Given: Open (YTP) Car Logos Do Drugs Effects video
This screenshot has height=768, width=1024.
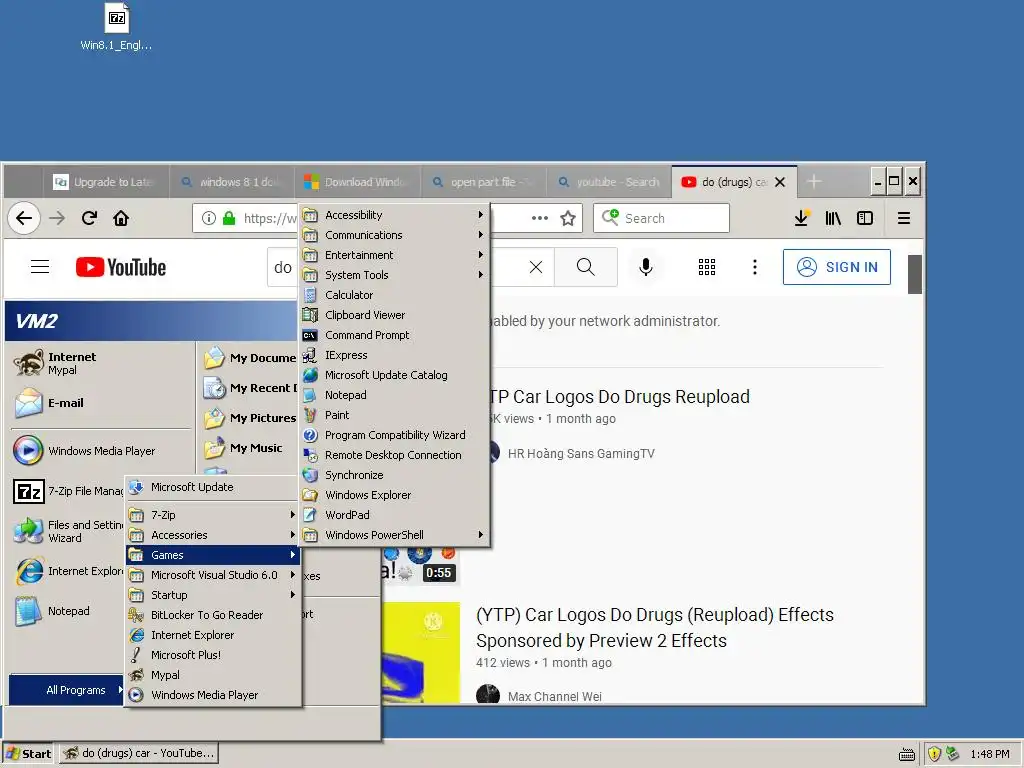Looking at the screenshot, I should coord(655,628).
